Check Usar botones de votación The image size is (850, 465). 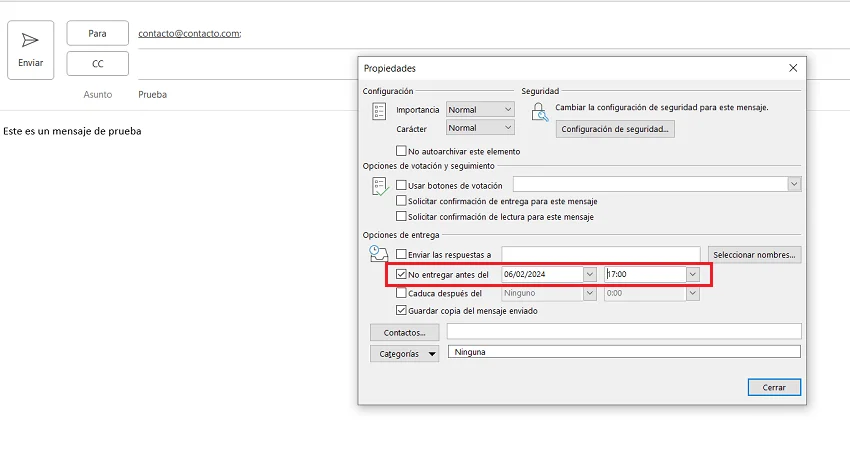pyautogui.click(x=401, y=185)
